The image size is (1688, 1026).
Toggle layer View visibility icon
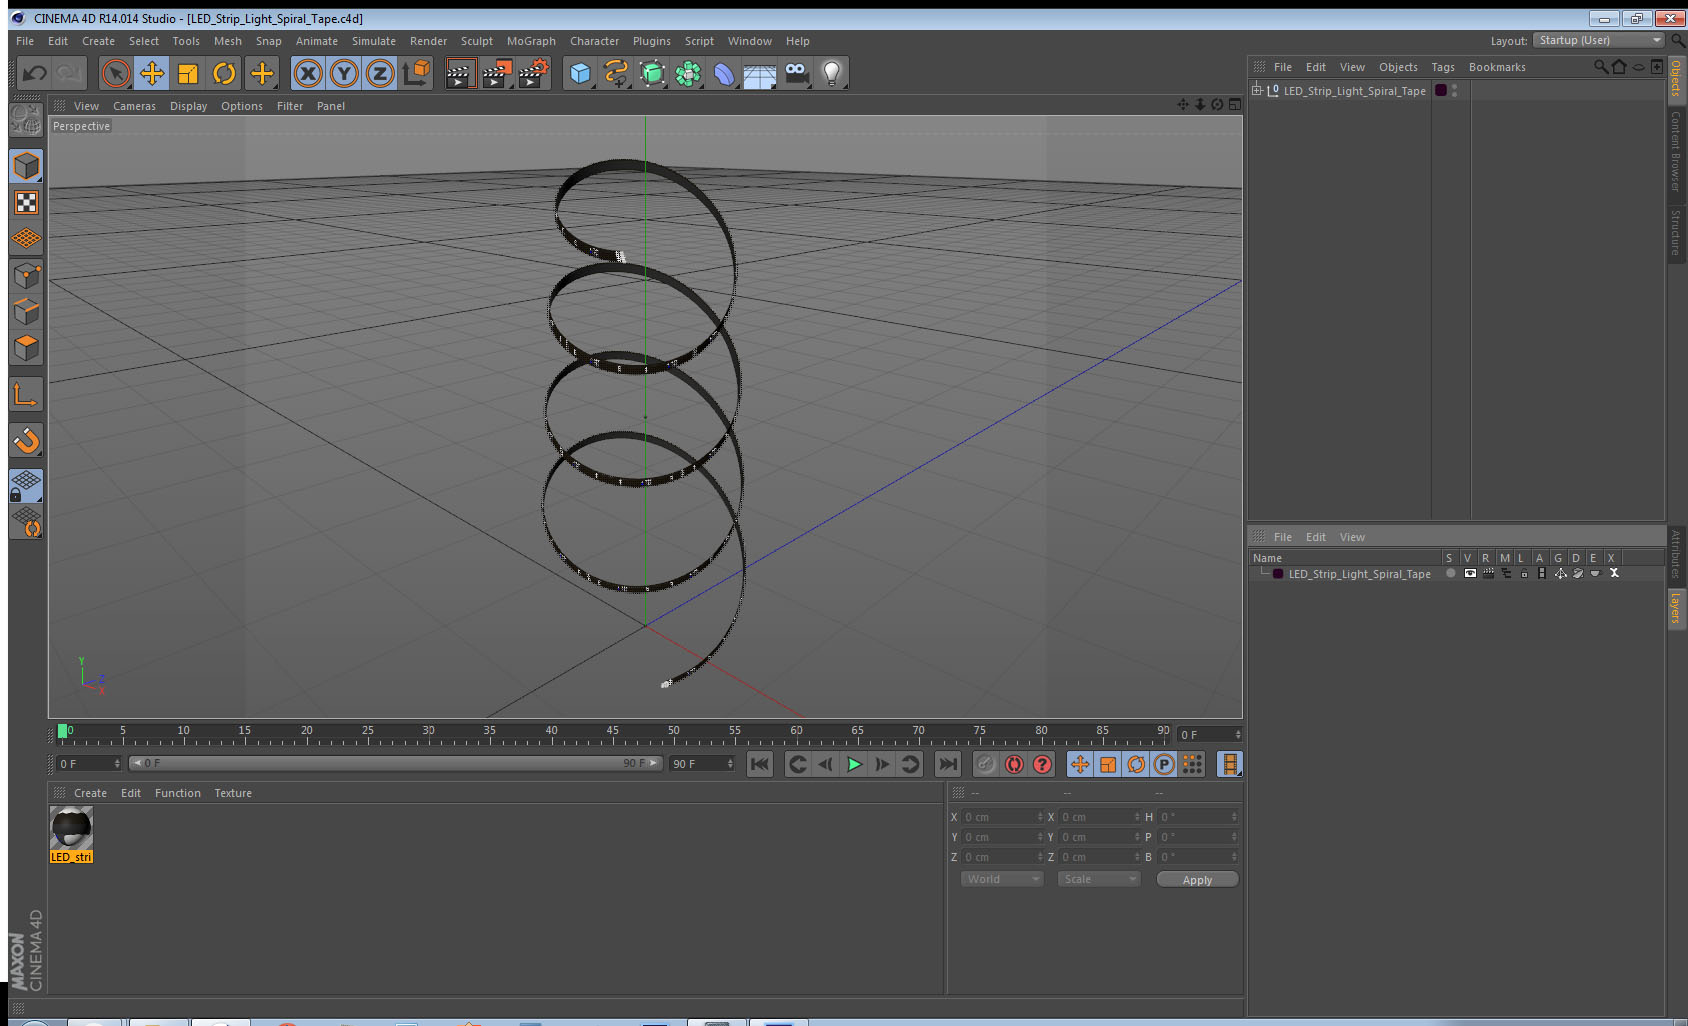(x=1469, y=573)
